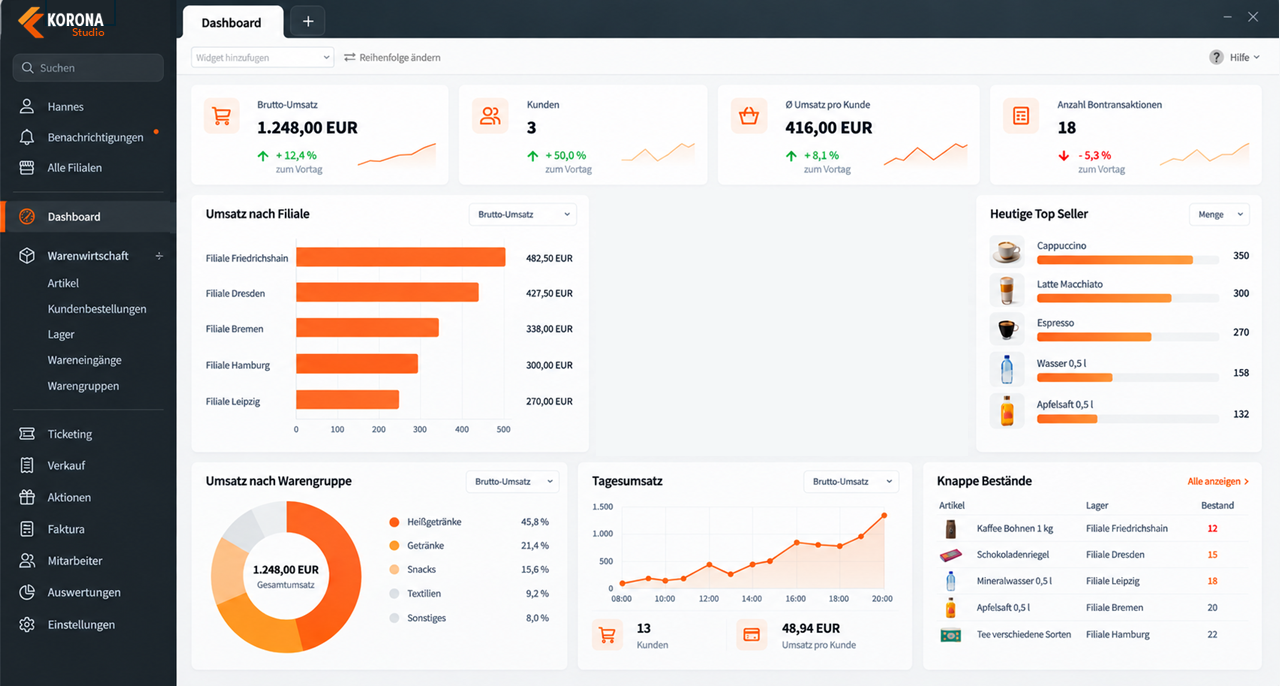The image size is (1280, 686).
Task: Click the Einstellungen label in sidebar
Action: pos(81,625)
